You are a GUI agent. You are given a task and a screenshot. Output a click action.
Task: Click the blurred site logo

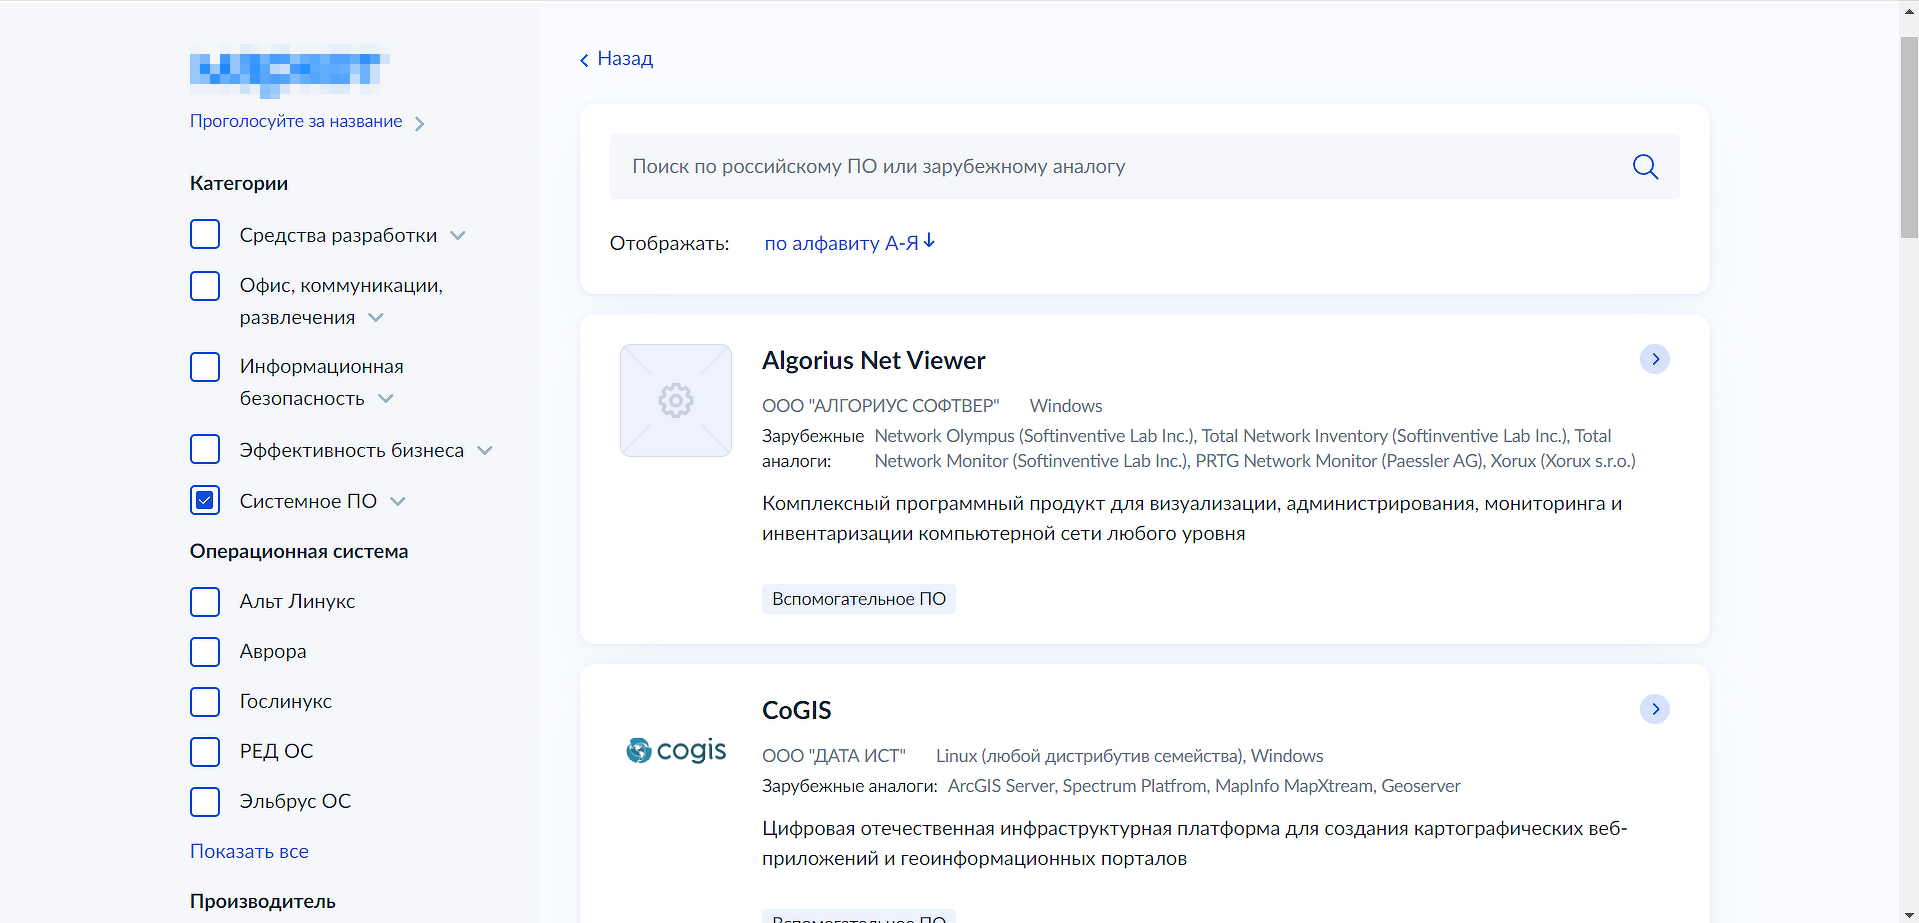[x=288, y=71]
